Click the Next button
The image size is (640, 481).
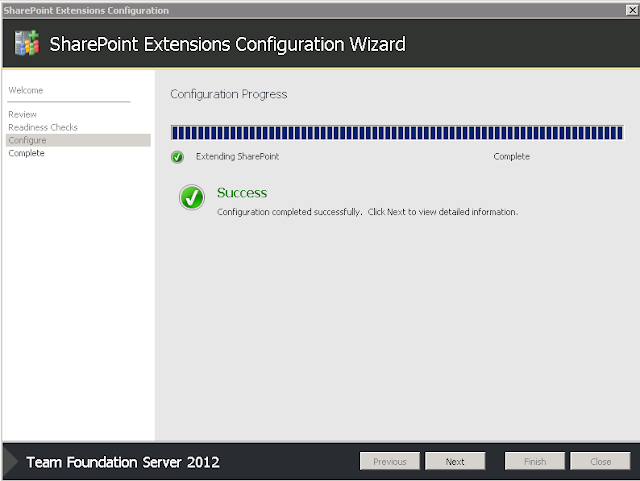(455, 461)
